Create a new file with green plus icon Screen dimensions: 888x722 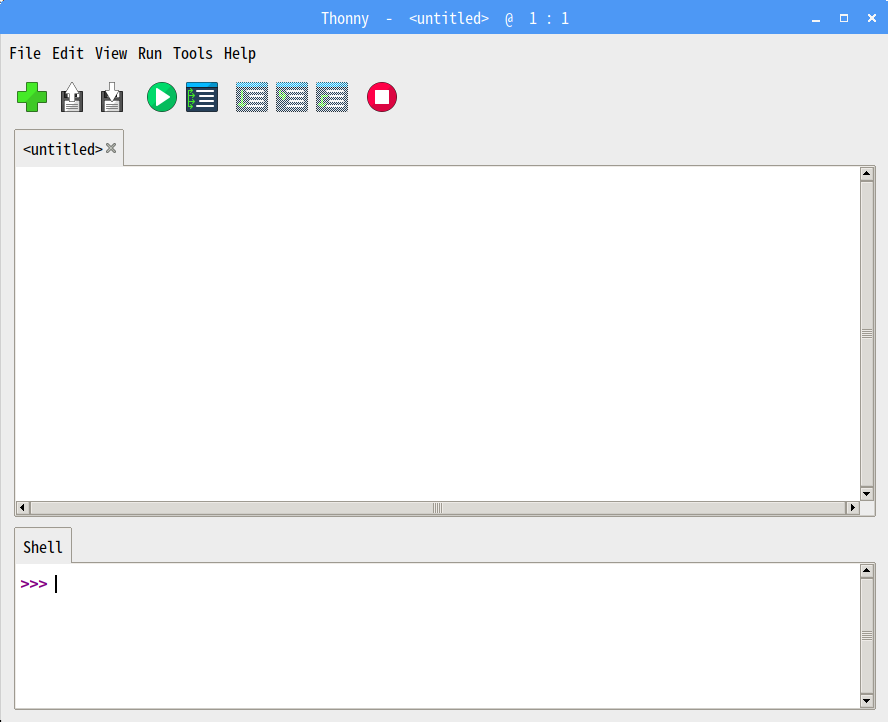tap(32, 97)
